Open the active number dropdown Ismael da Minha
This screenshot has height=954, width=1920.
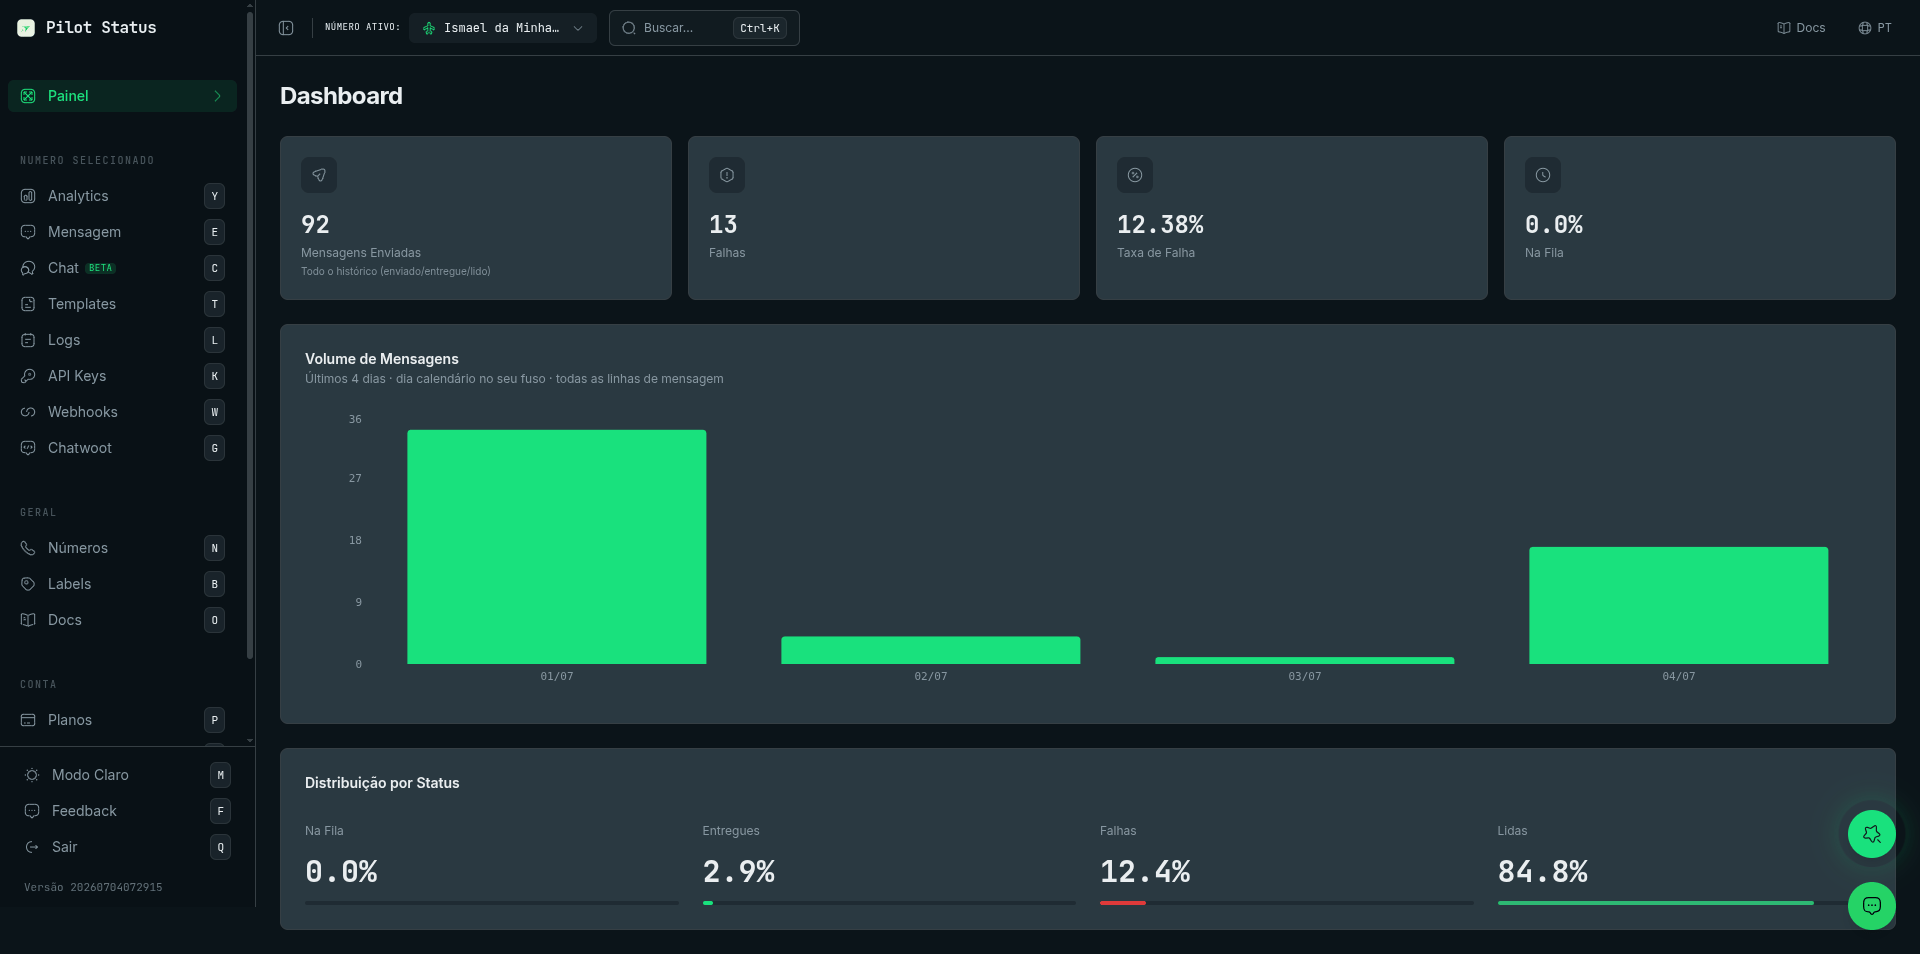click(503, 28)
